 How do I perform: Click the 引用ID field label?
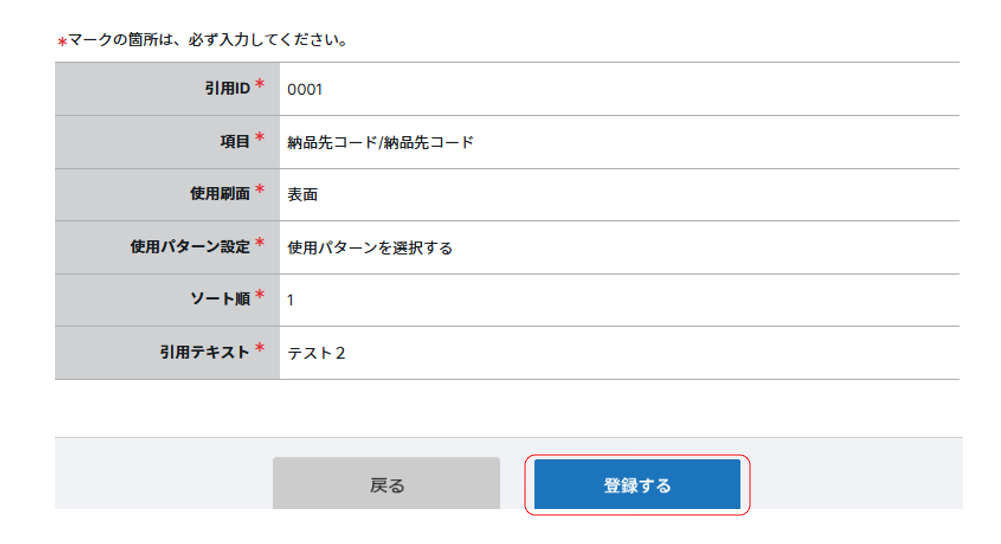tap(227, 89)
